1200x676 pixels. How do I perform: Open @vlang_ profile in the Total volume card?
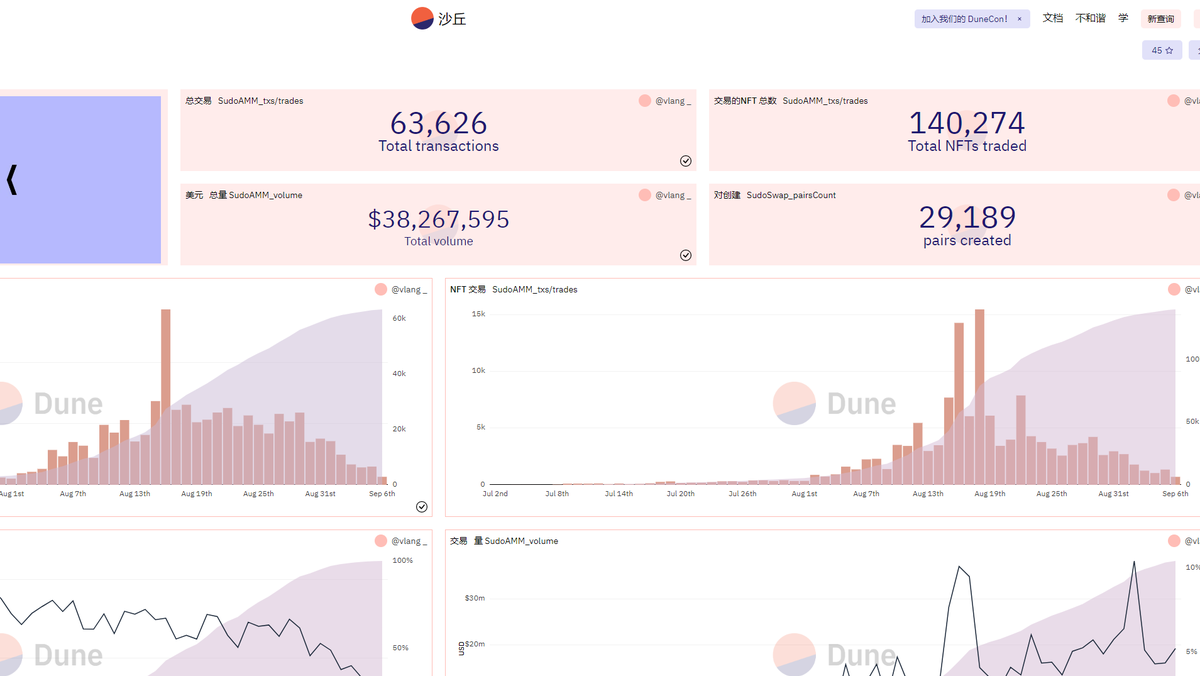(673, 195)
